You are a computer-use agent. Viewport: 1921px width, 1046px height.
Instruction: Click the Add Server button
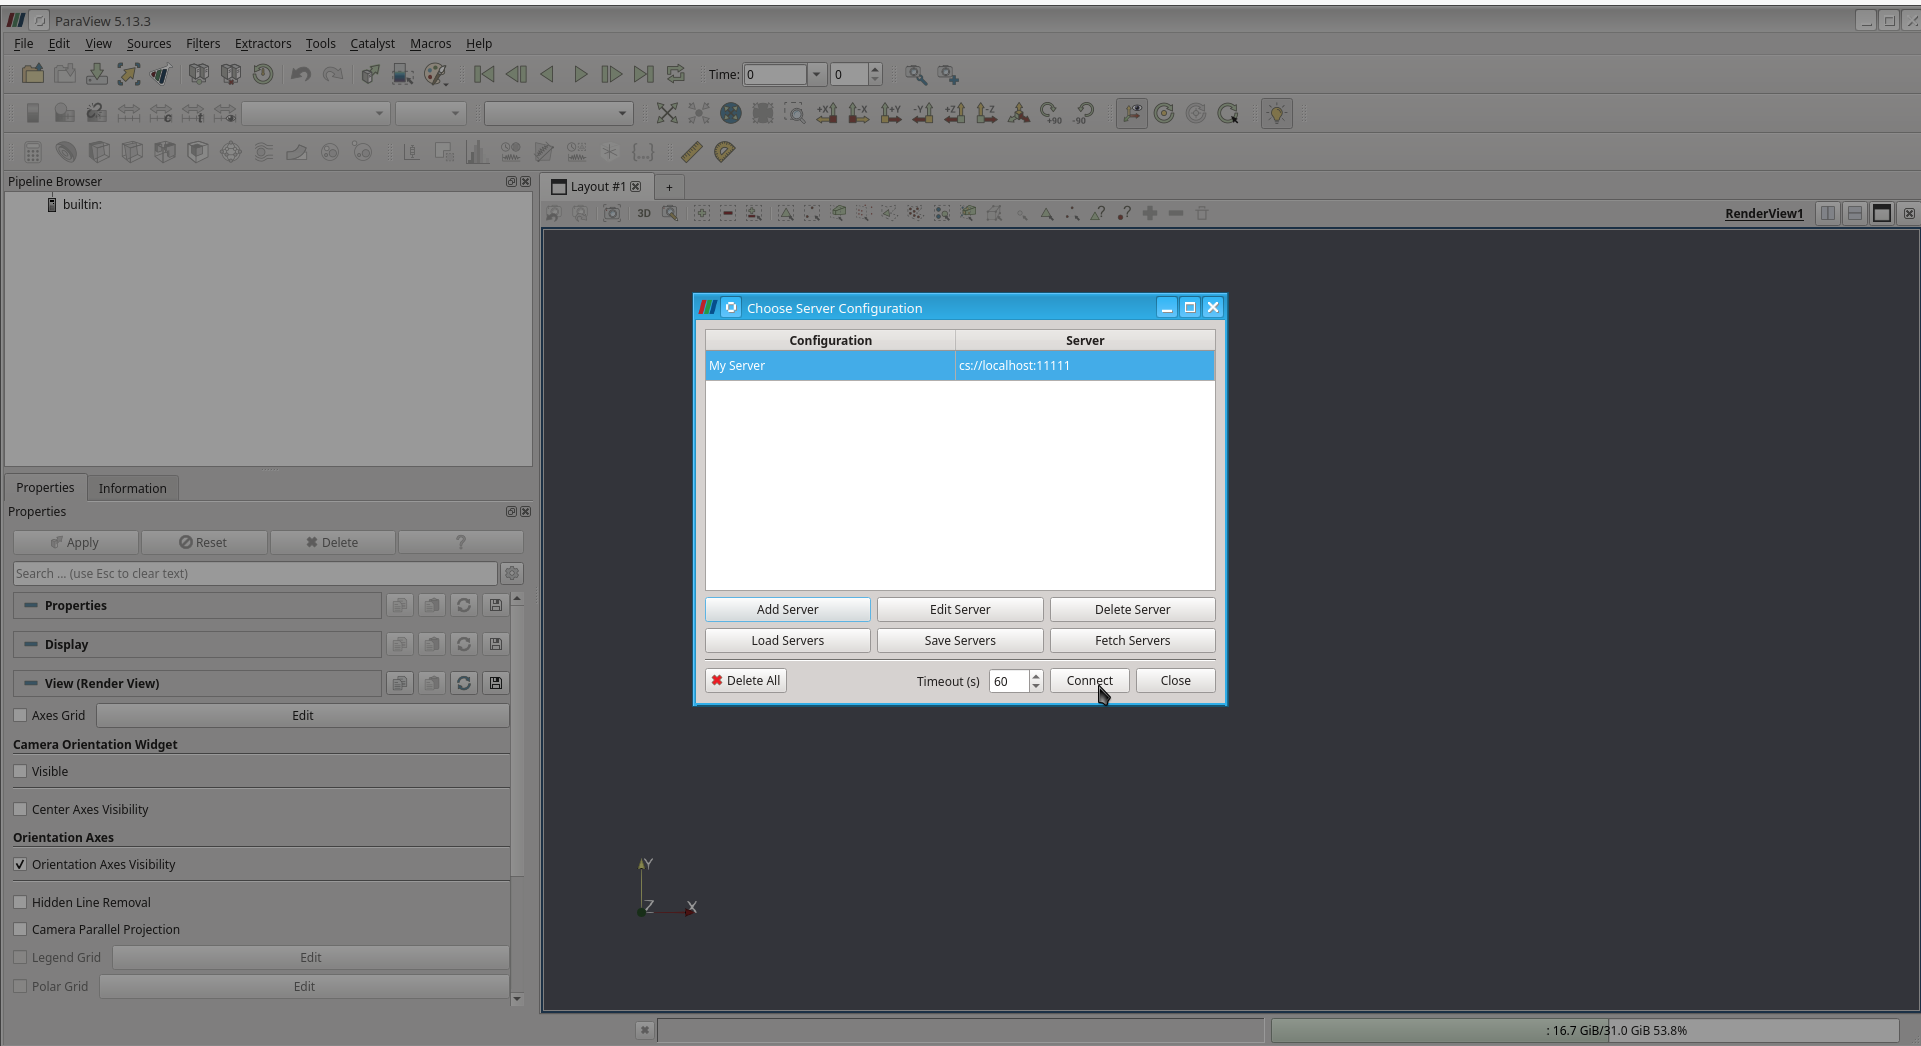coord(787,609)
